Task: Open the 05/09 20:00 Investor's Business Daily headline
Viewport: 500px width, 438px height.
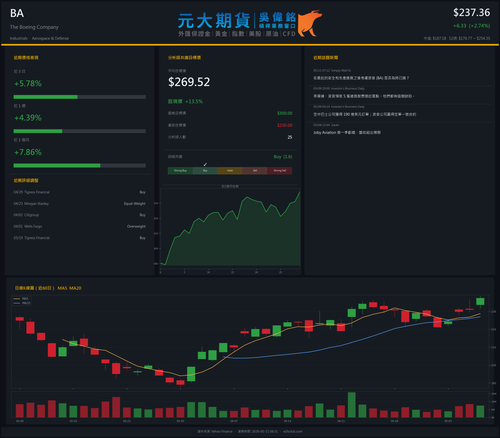Action: (364, 96)
